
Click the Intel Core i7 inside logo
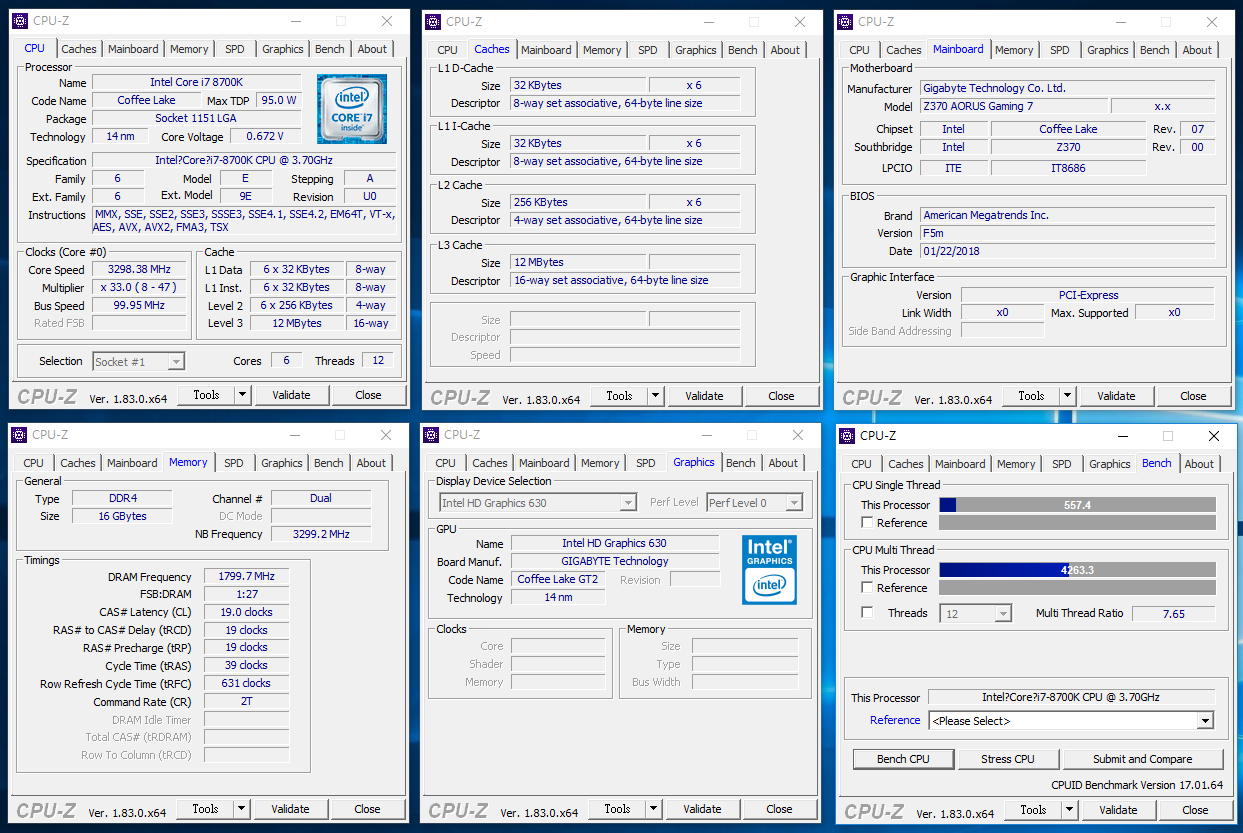(352, 109)
